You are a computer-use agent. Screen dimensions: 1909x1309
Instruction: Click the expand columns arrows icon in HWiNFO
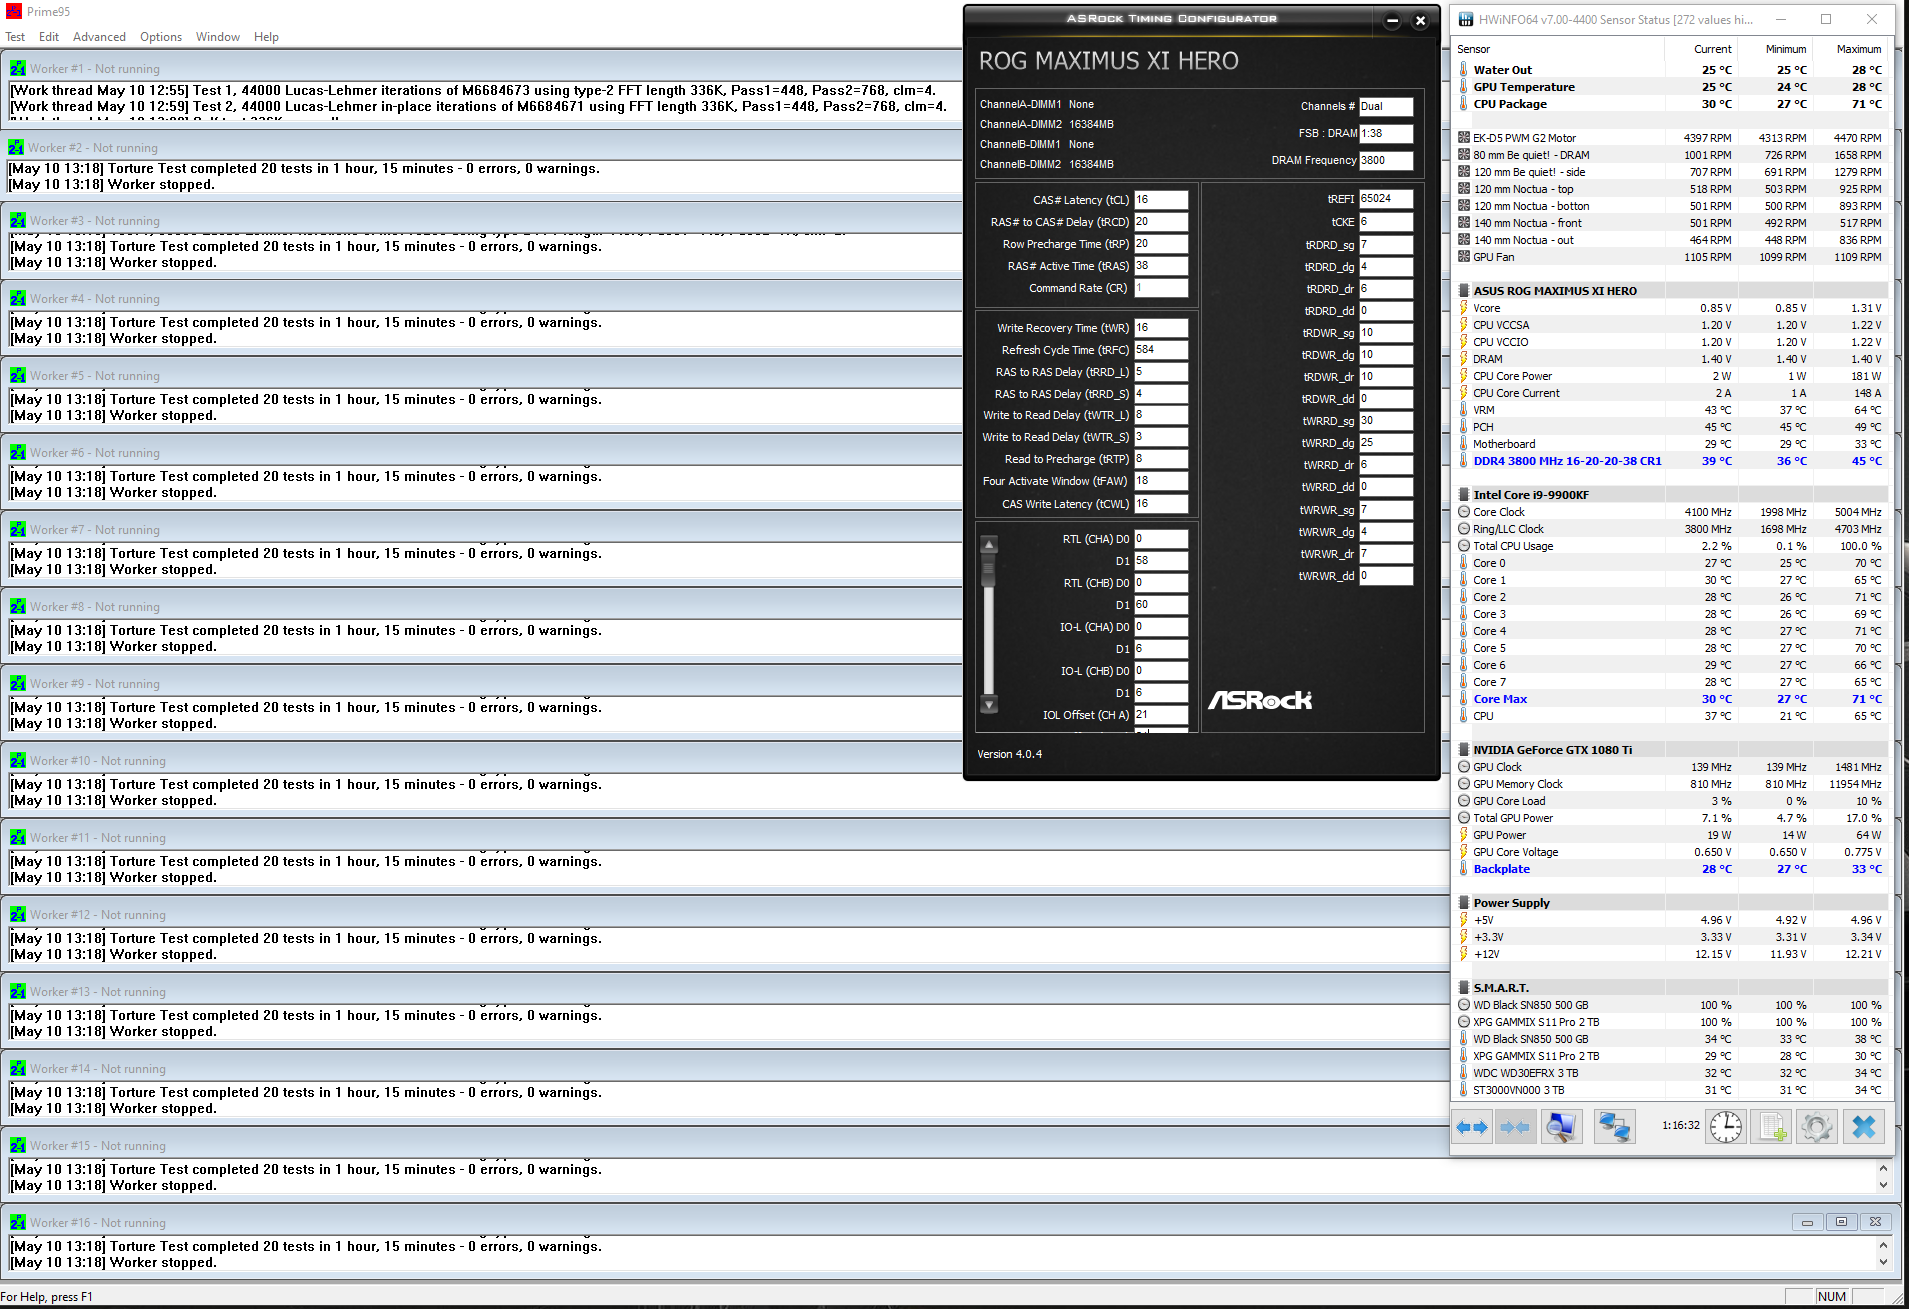(x=1472, y=1127)
